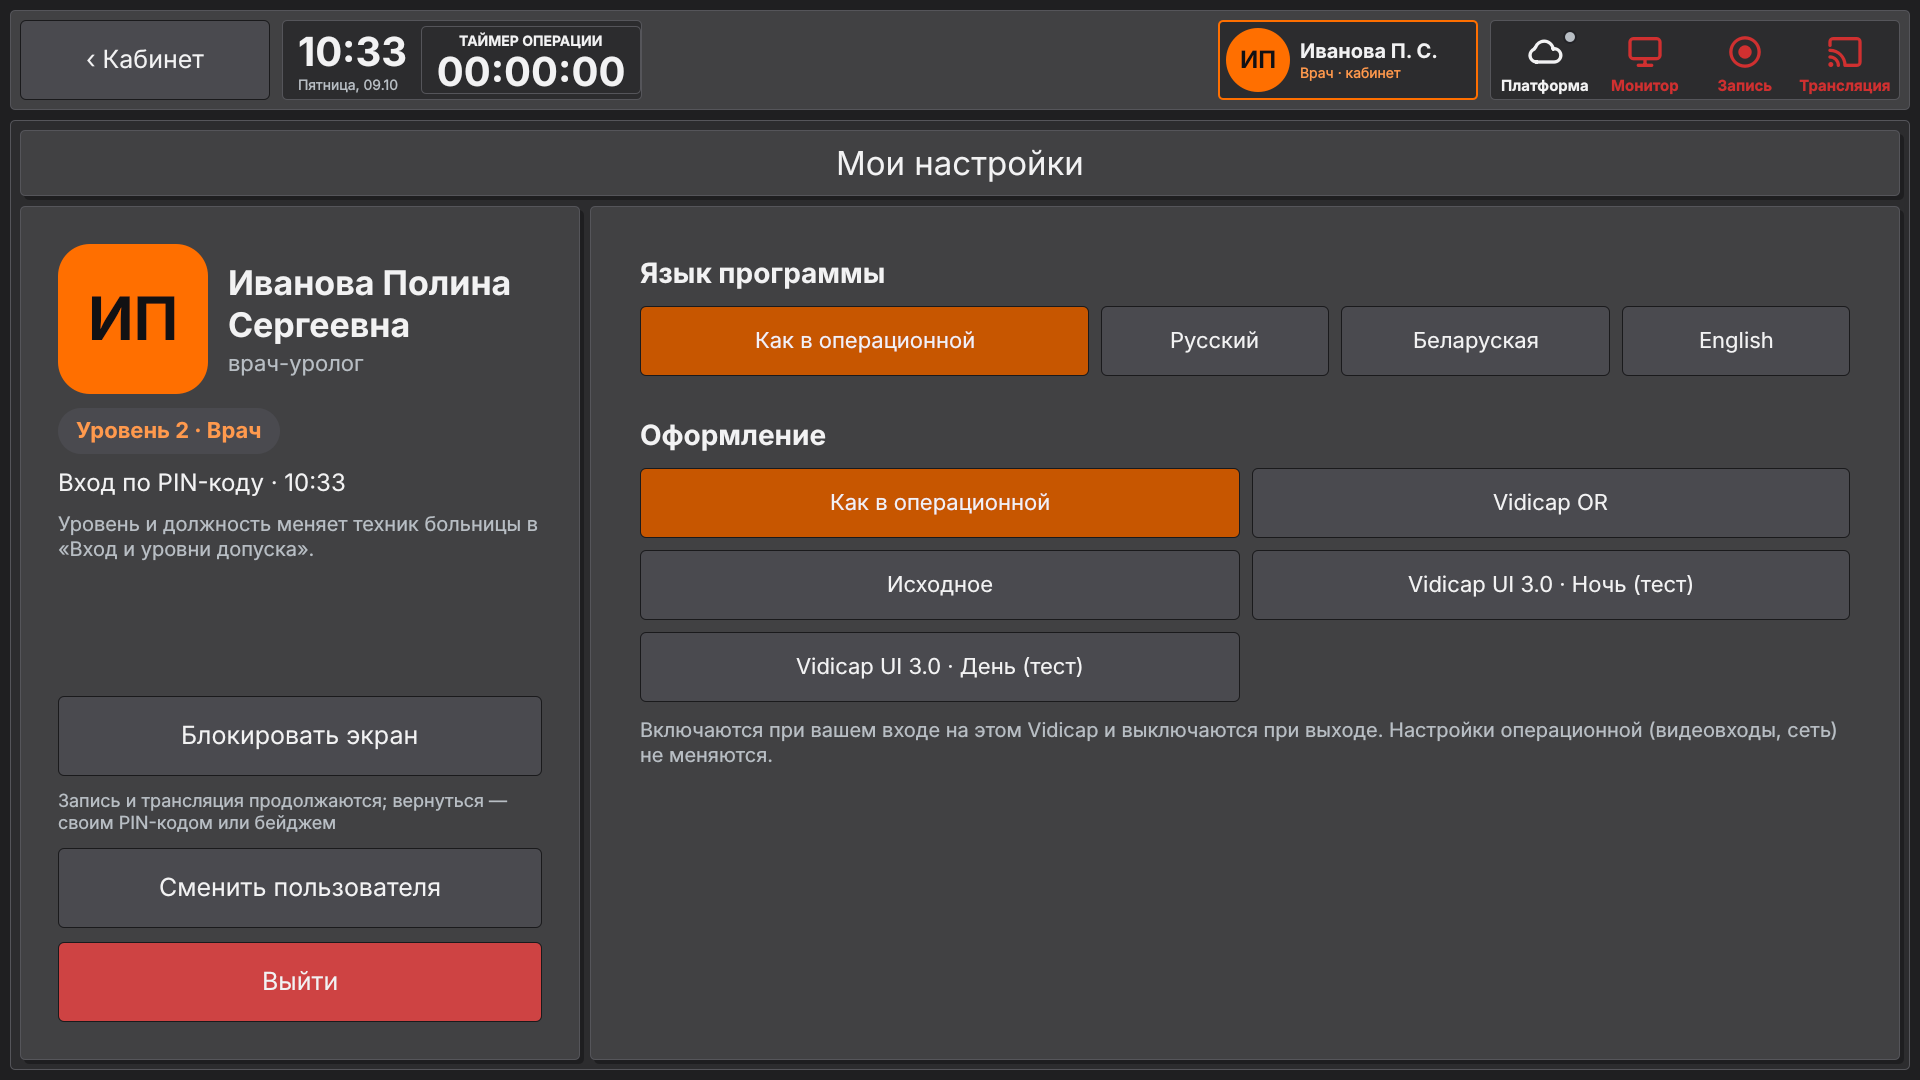Click the date Пятница, 09.10
The width and height of the screenshot is (1920, 1080).
point(347,86)
